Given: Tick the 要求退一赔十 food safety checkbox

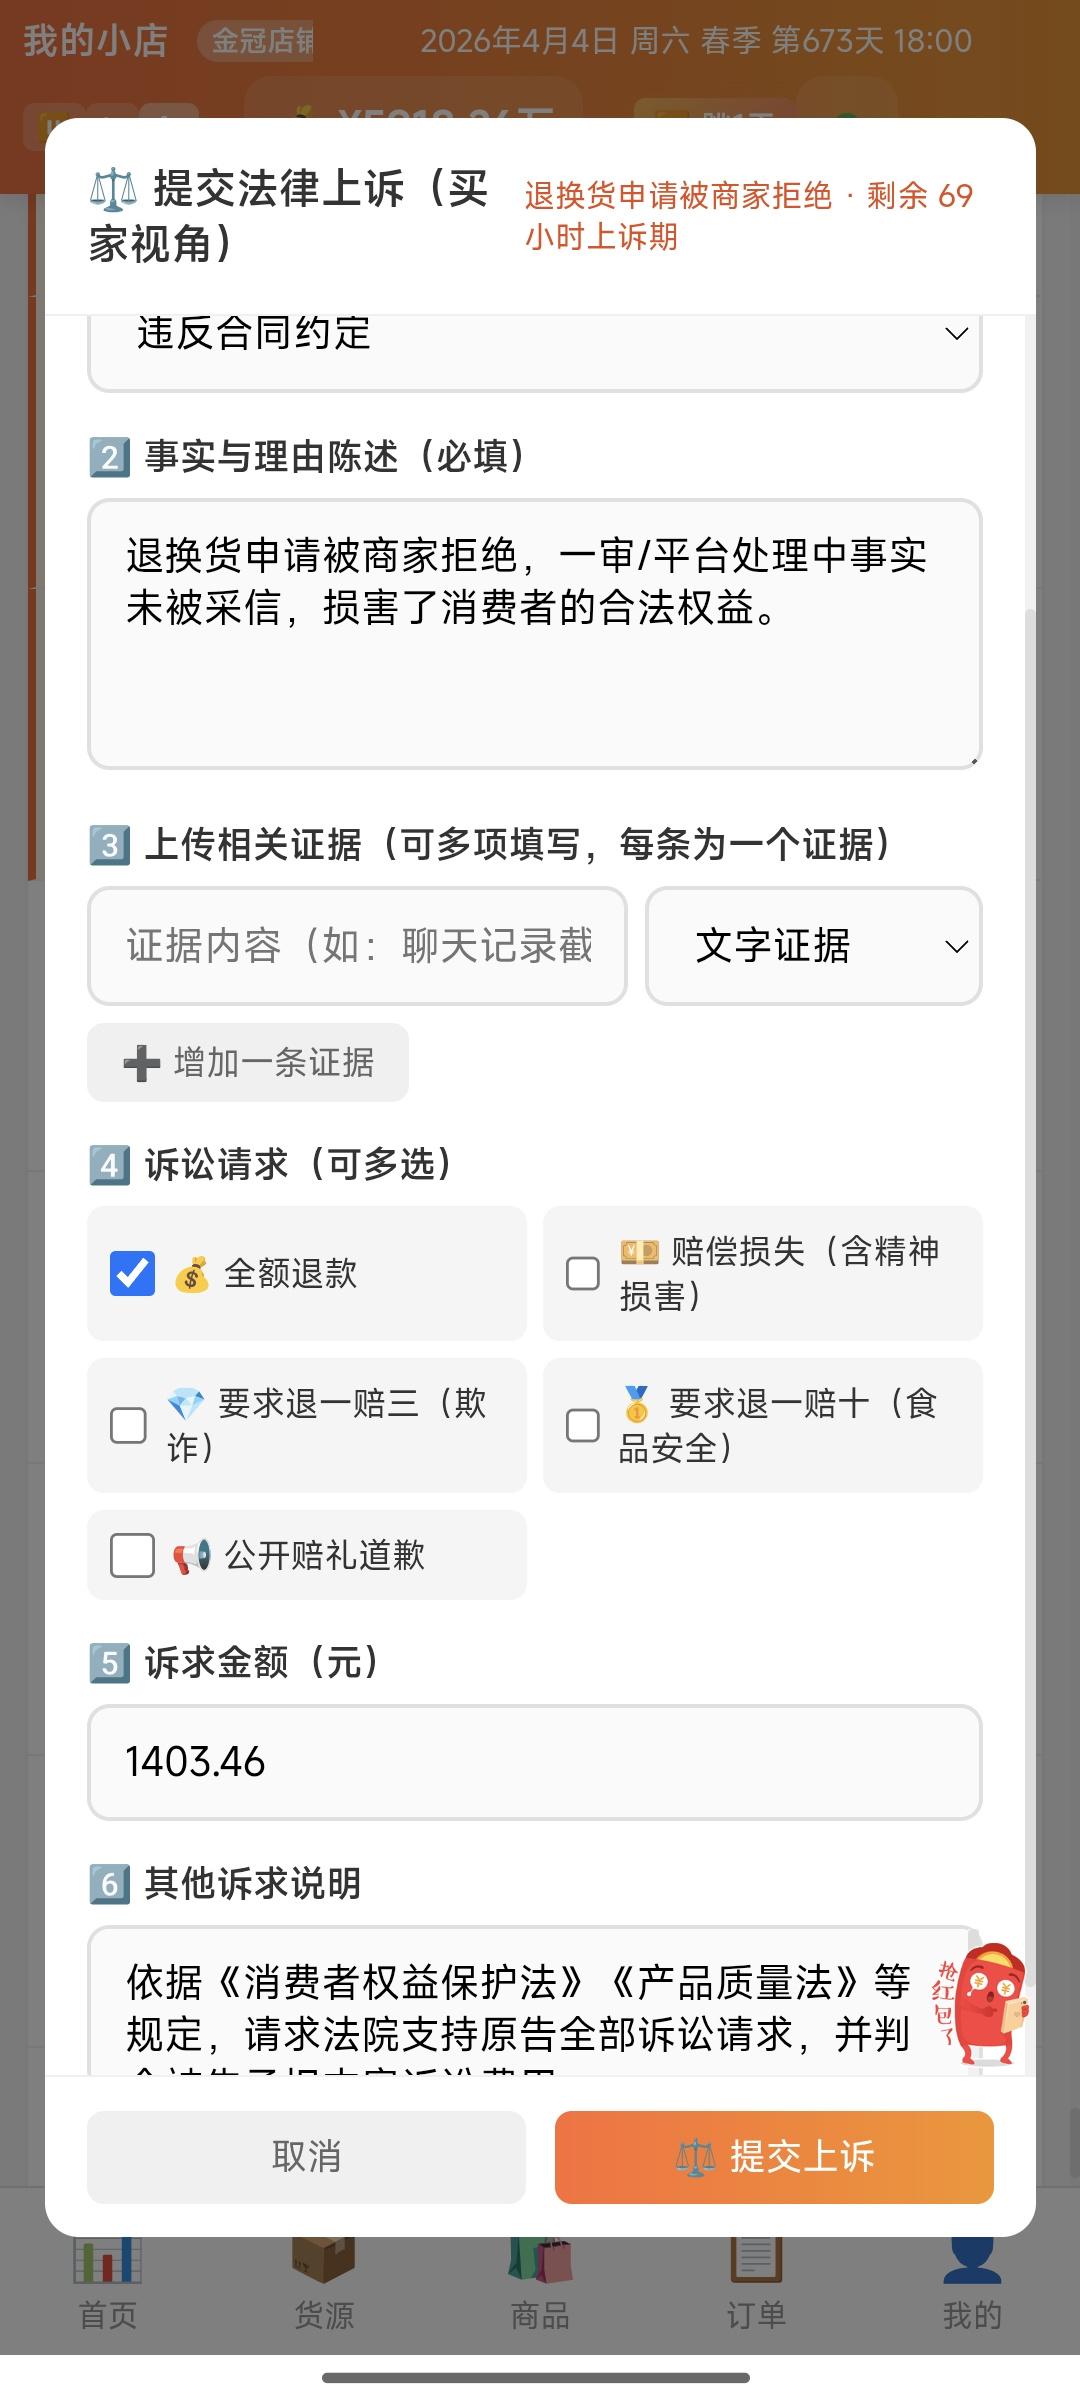Looking at the screenshot, I should 583,1425.
